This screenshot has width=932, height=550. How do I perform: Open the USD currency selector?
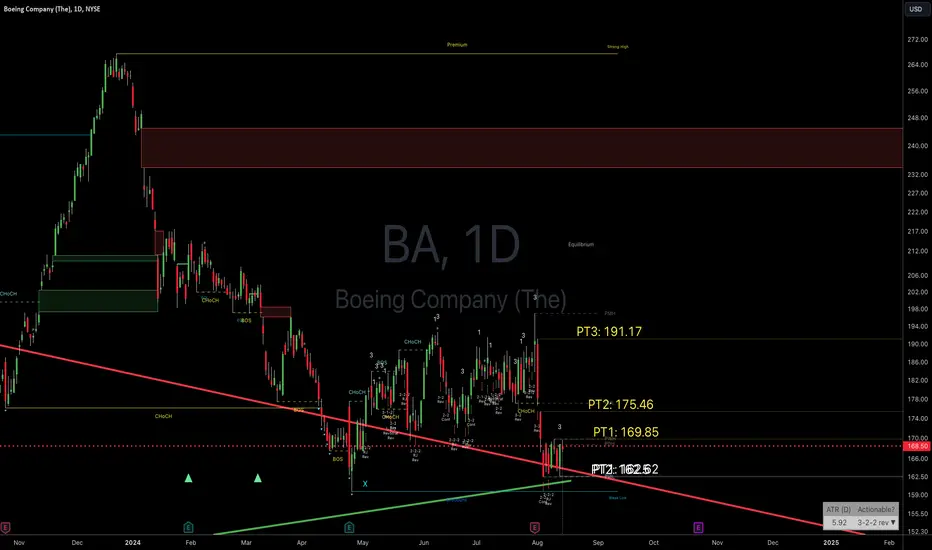916,9
